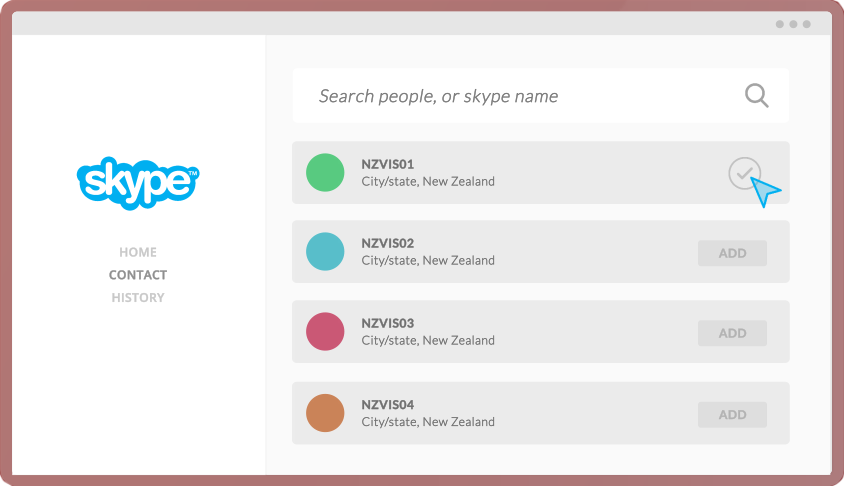Switch to the HISTORY menu item
Screen dimensions: 844x486
(138, 297)
